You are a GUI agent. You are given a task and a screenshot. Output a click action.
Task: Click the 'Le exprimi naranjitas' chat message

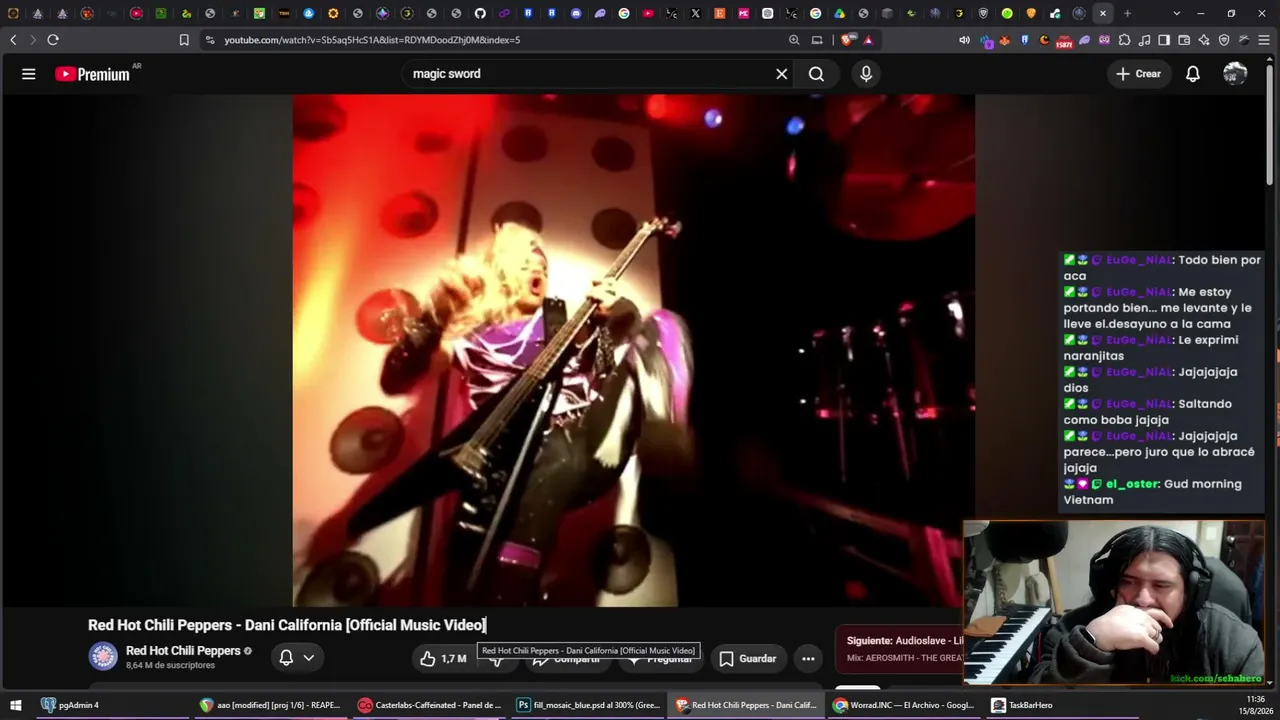tap(1162, 348)
